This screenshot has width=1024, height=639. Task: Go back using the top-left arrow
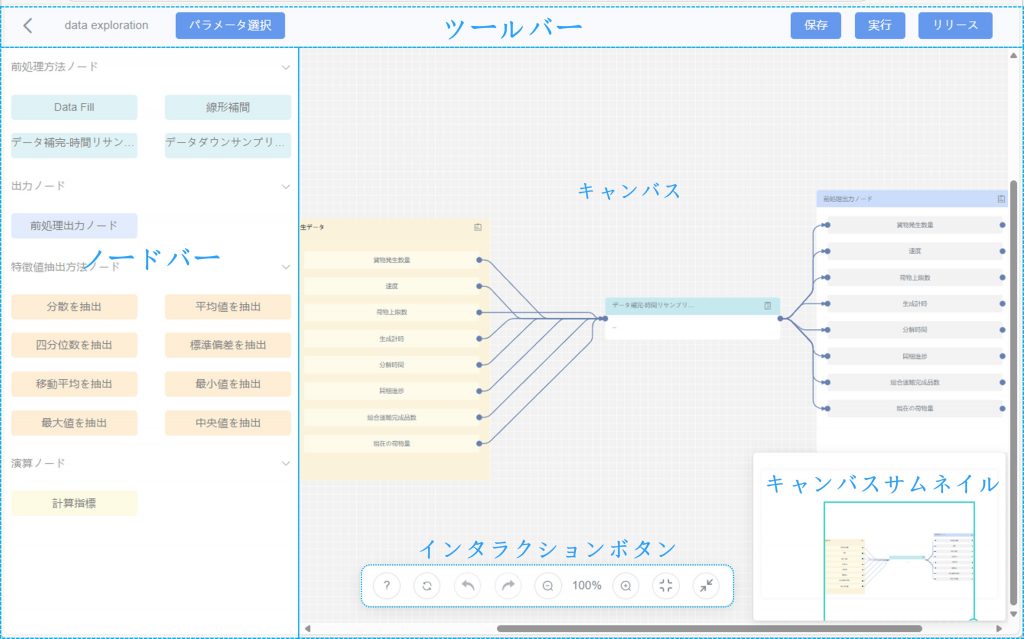tap(27, 25)
